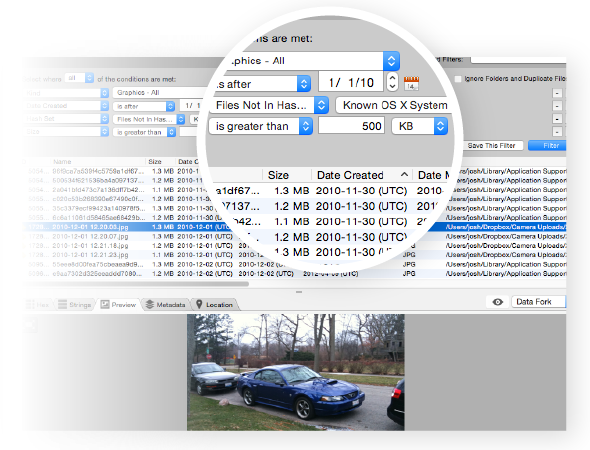
Task: Select file 6c6a11081d59465ae68429b...
Action: (x=99, y=217)
